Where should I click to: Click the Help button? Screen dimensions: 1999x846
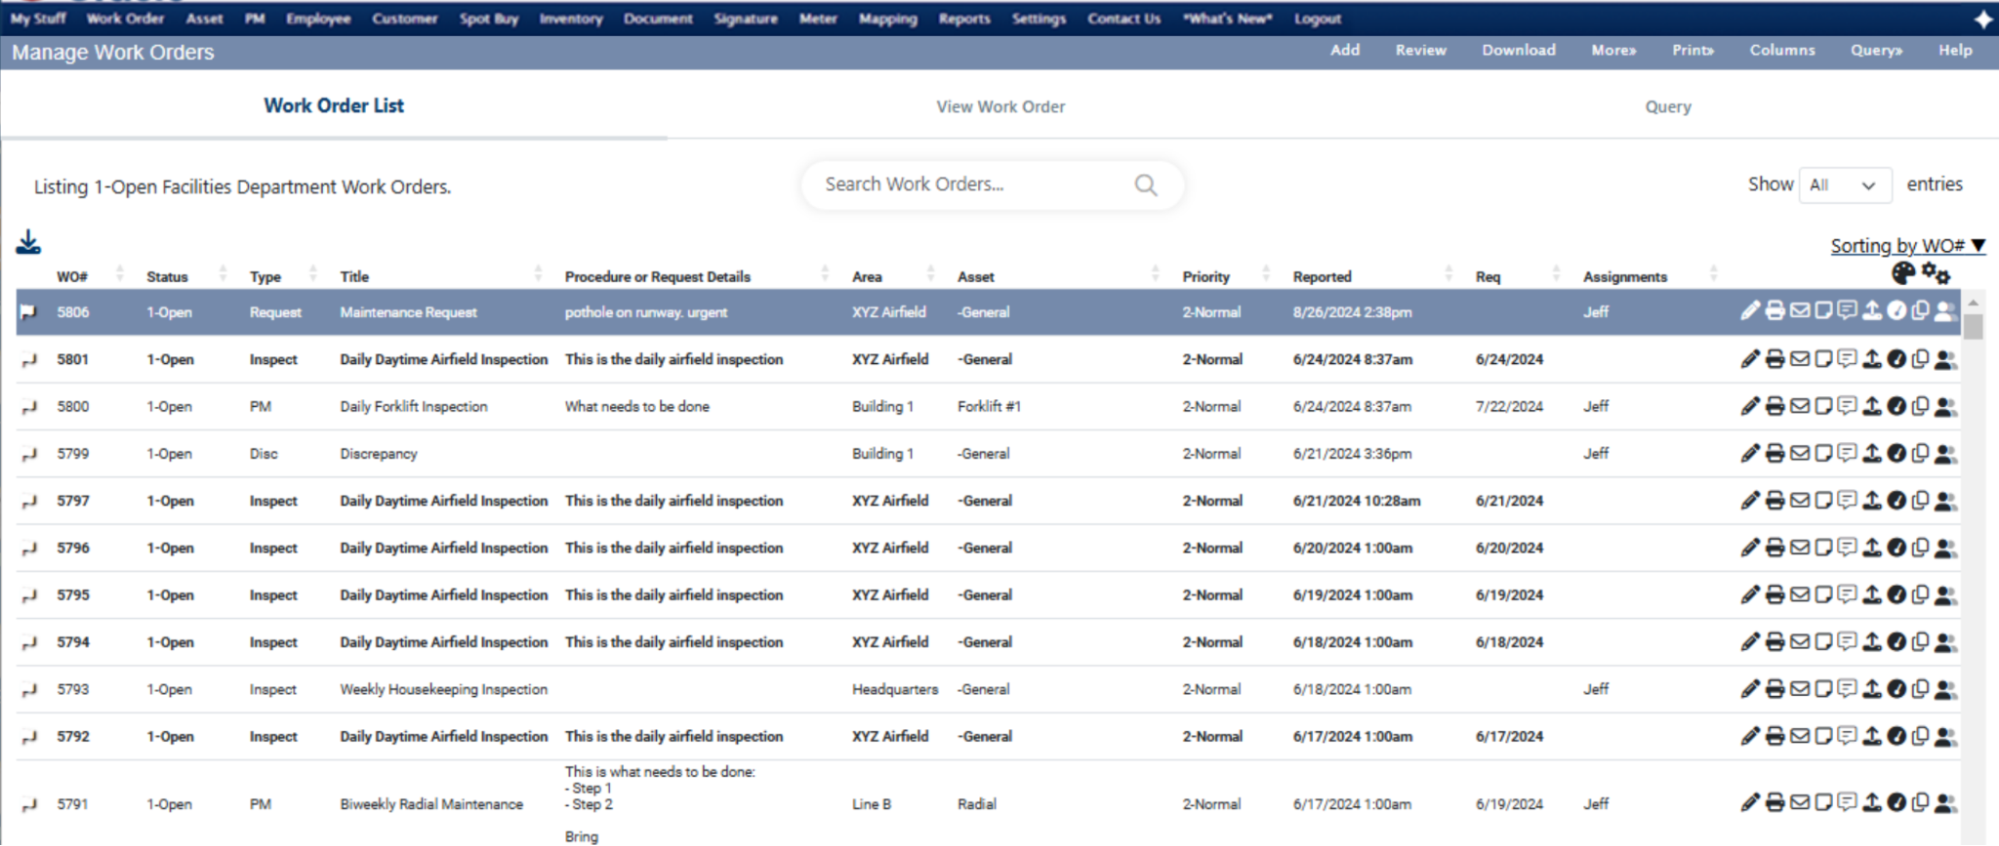point(1955,50)
